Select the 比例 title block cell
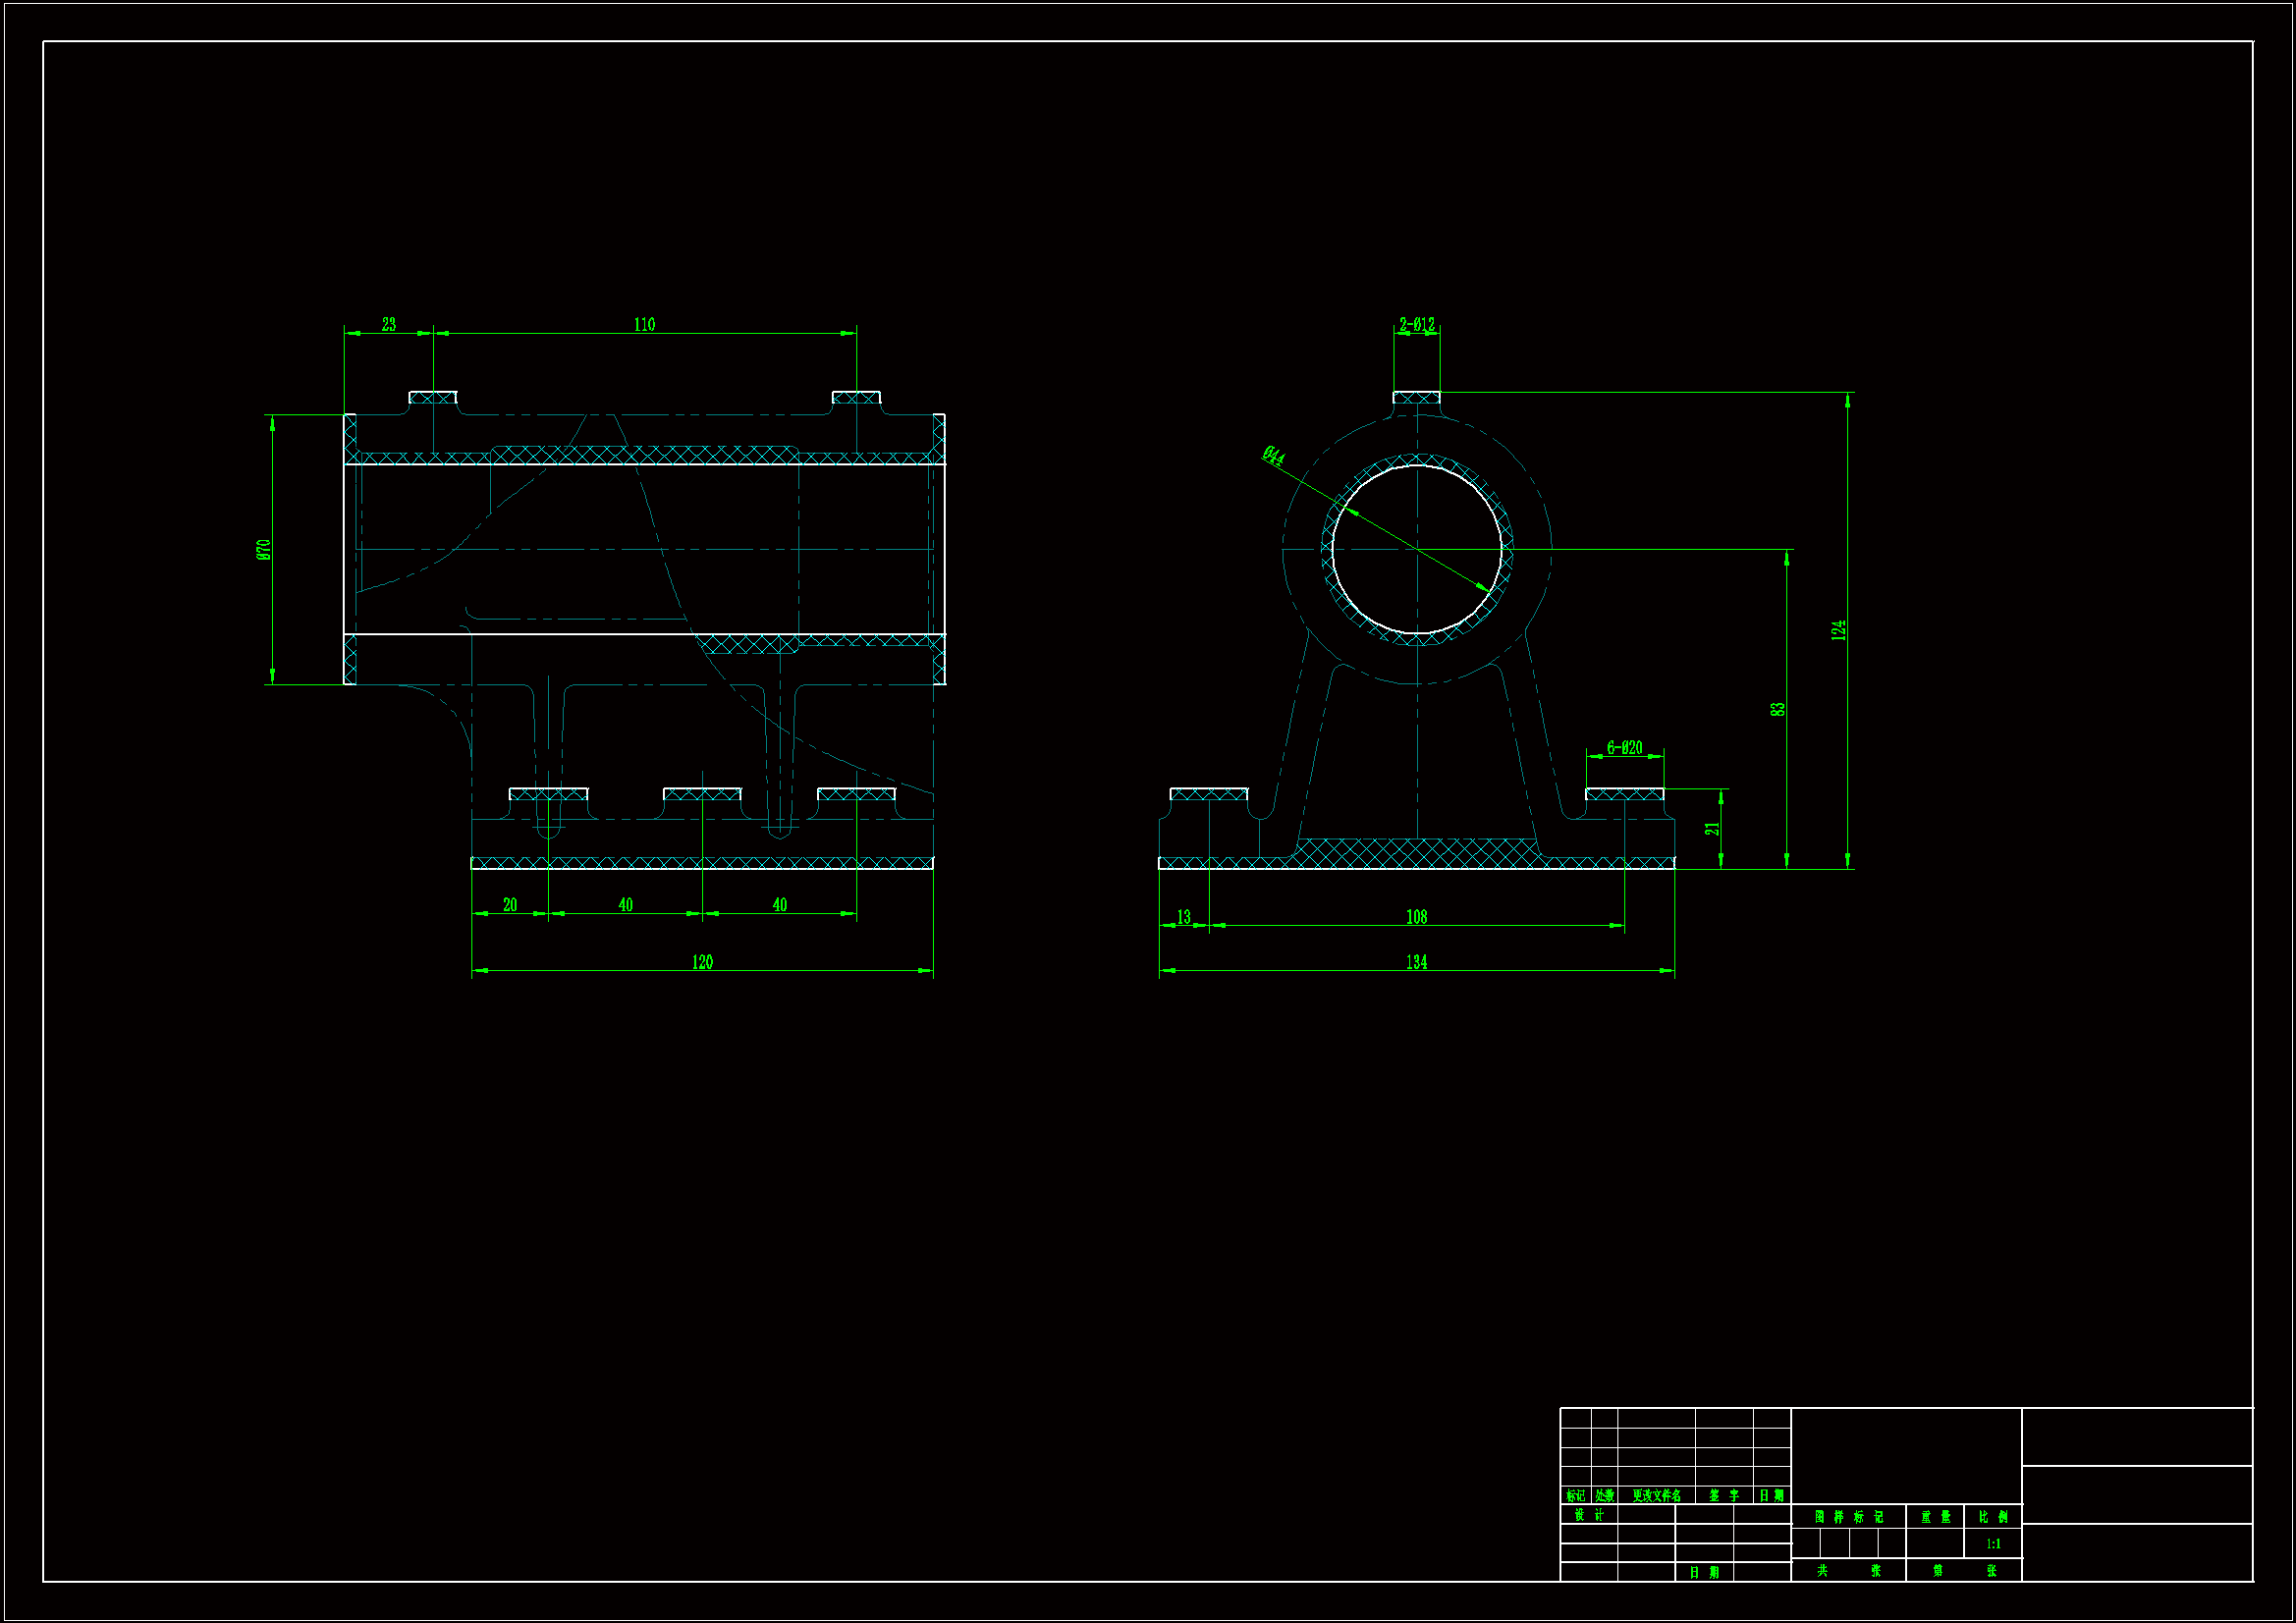This screenshot has width=2296, height=1623. (1993, 1517)
